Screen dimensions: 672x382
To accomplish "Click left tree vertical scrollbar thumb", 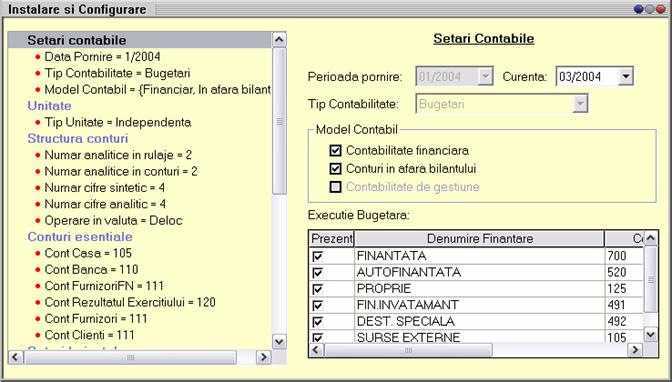I will 279,121.
